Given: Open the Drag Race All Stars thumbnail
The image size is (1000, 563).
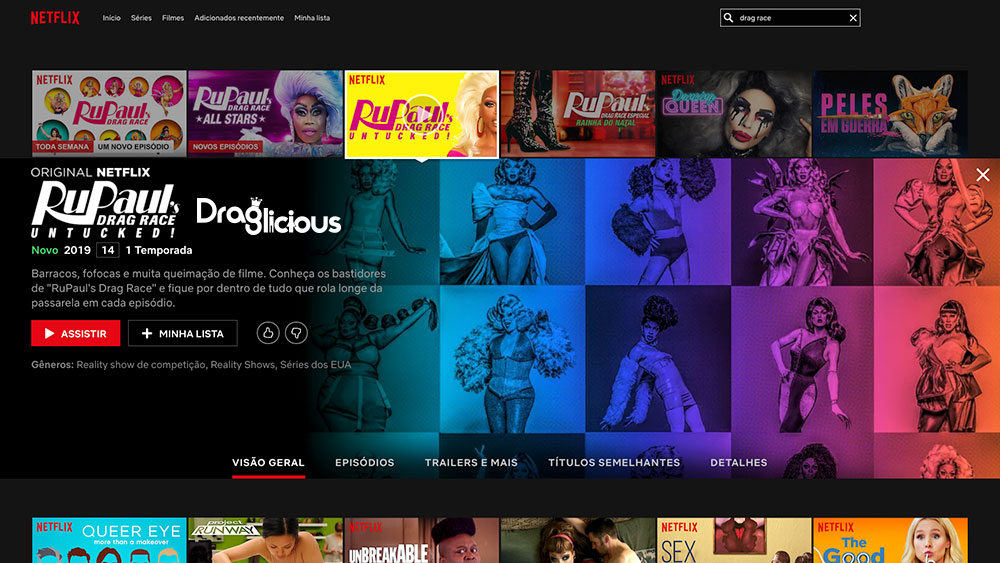Looking at the screenshot, I should coord(265,113).
